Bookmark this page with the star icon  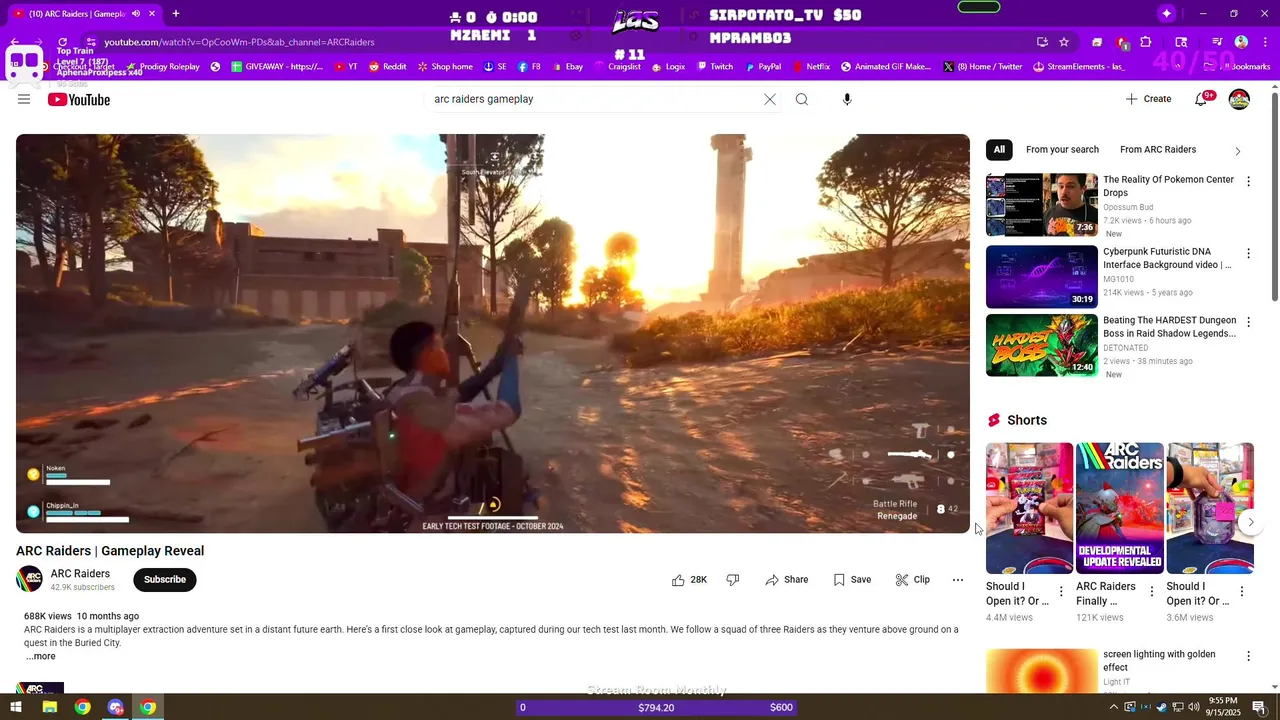(x=1064, y=42)
